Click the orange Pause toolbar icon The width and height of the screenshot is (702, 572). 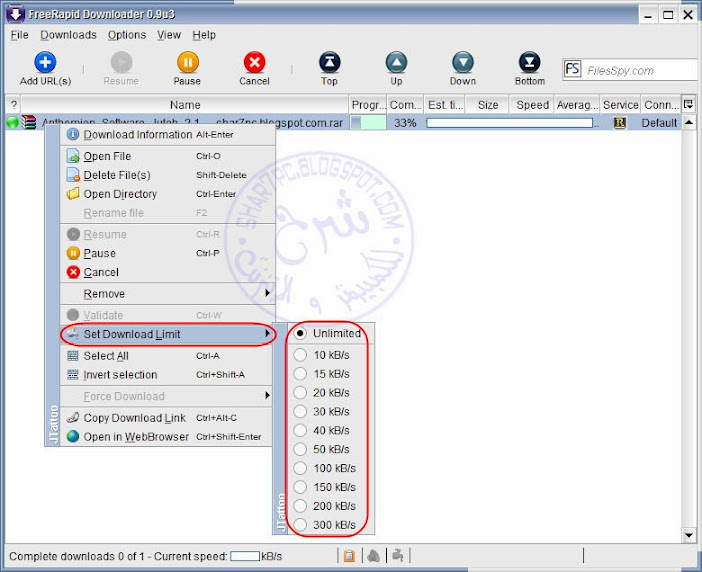tap(188, 62)
